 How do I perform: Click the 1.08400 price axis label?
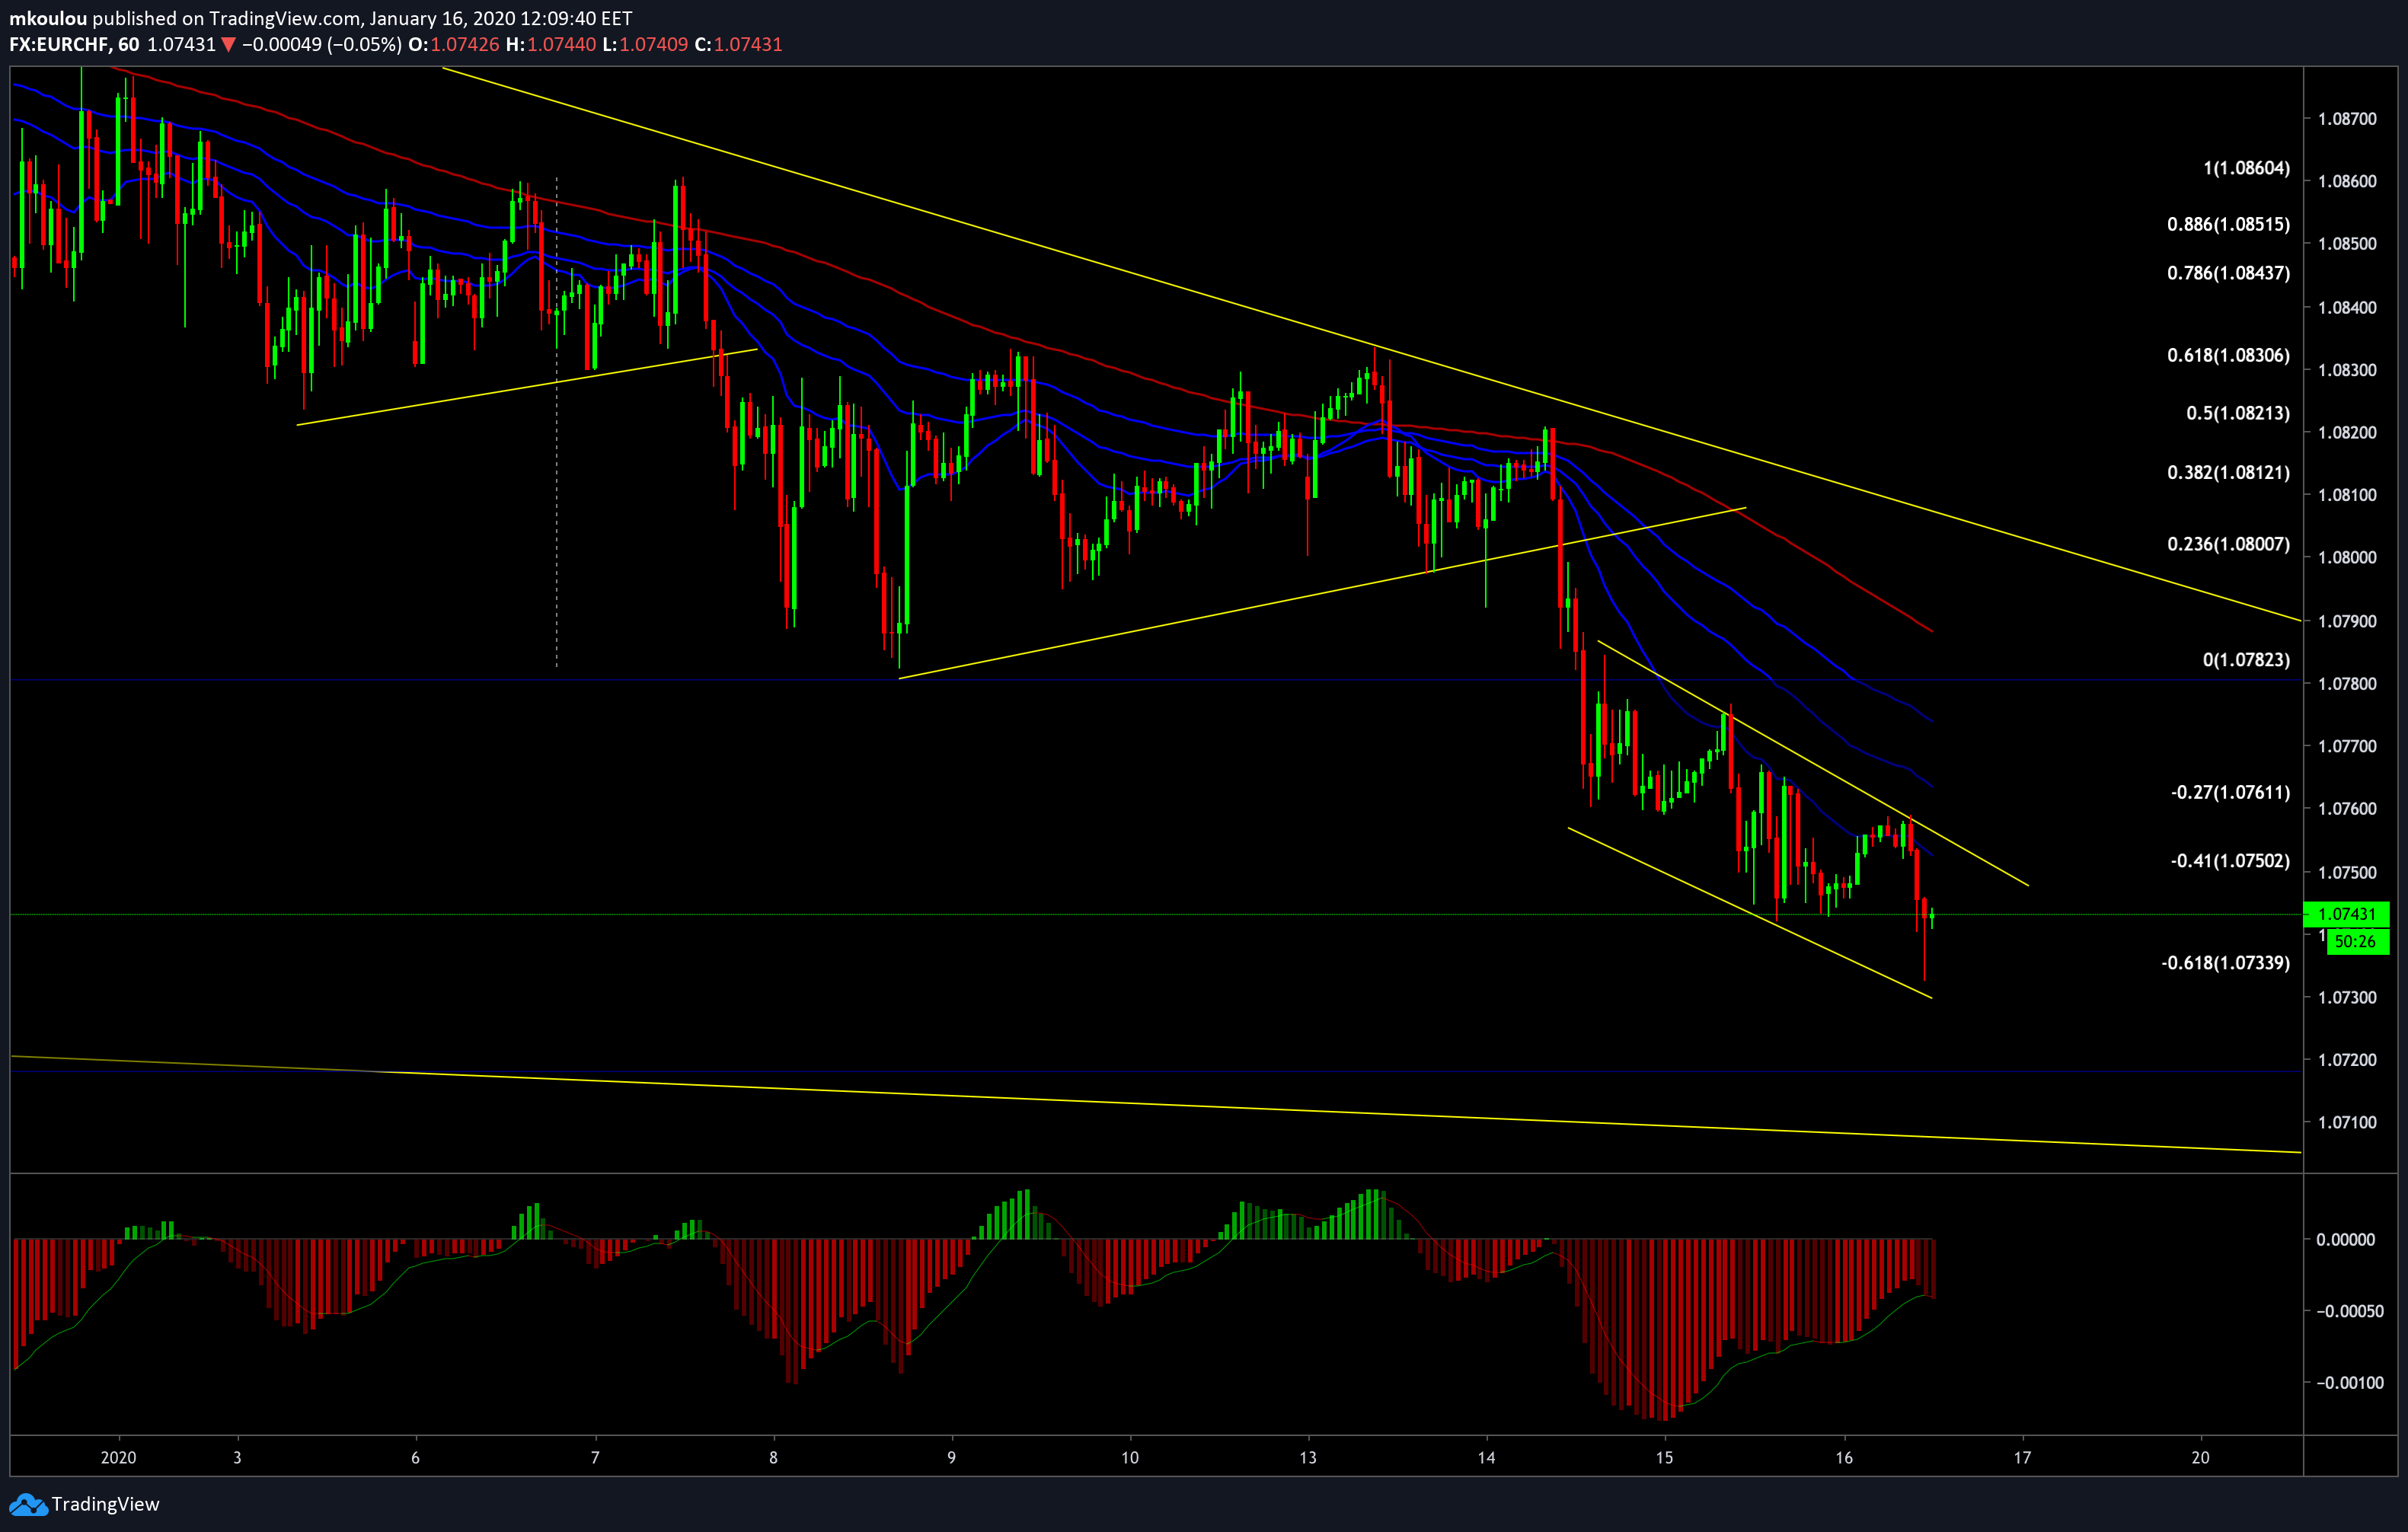point(2347,308)
